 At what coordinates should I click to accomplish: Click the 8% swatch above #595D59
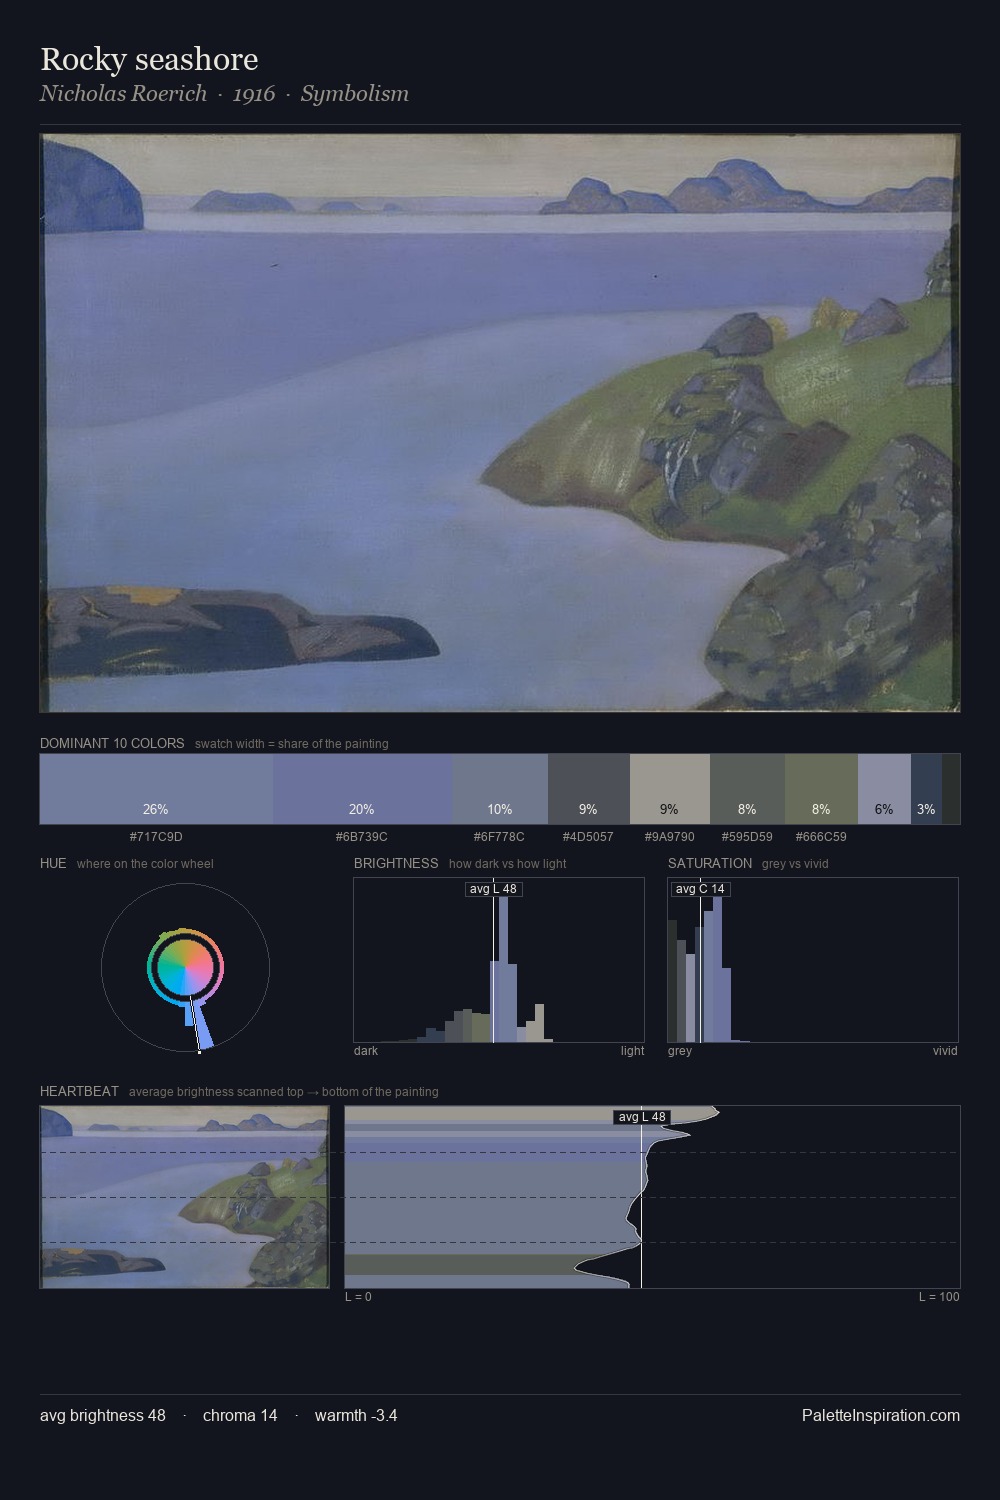point(747,789)
